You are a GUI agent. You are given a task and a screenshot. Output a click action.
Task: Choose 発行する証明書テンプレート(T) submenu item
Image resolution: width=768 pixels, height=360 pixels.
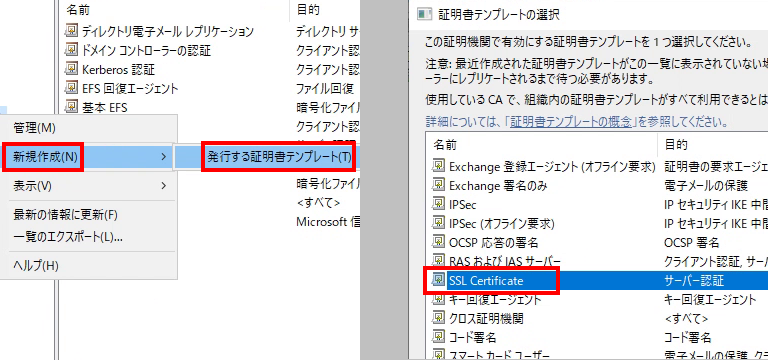pyautogui.click(x=279, y=157)
